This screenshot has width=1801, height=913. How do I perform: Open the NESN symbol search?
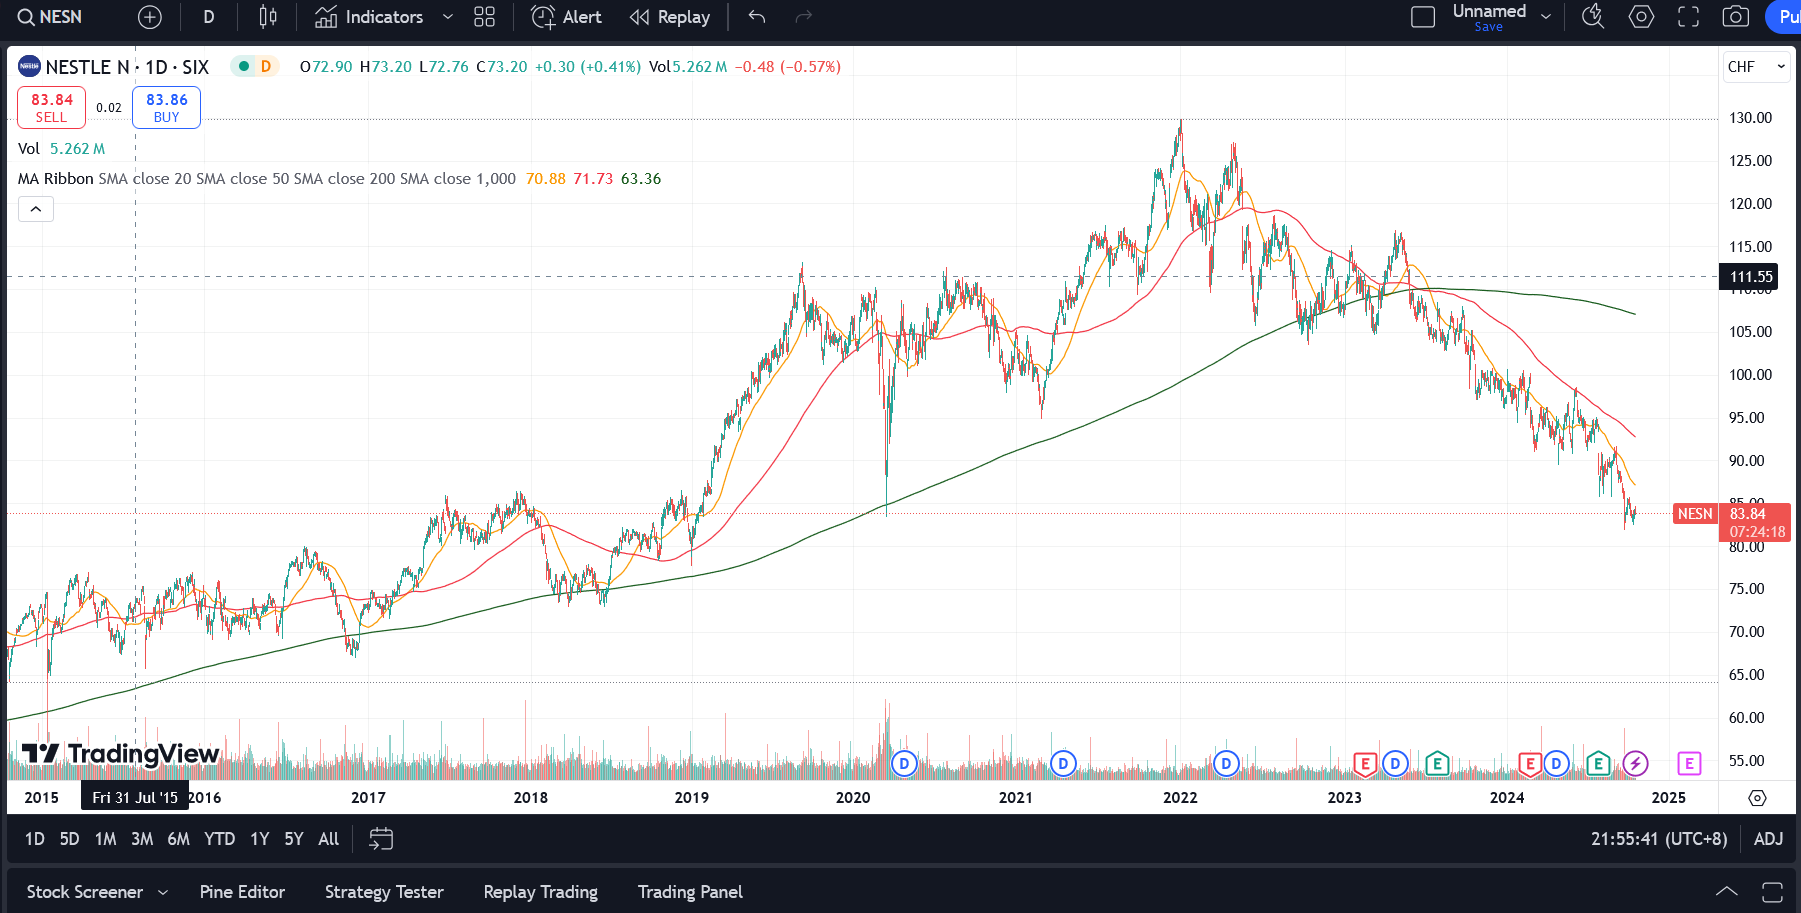click(50, 17)
